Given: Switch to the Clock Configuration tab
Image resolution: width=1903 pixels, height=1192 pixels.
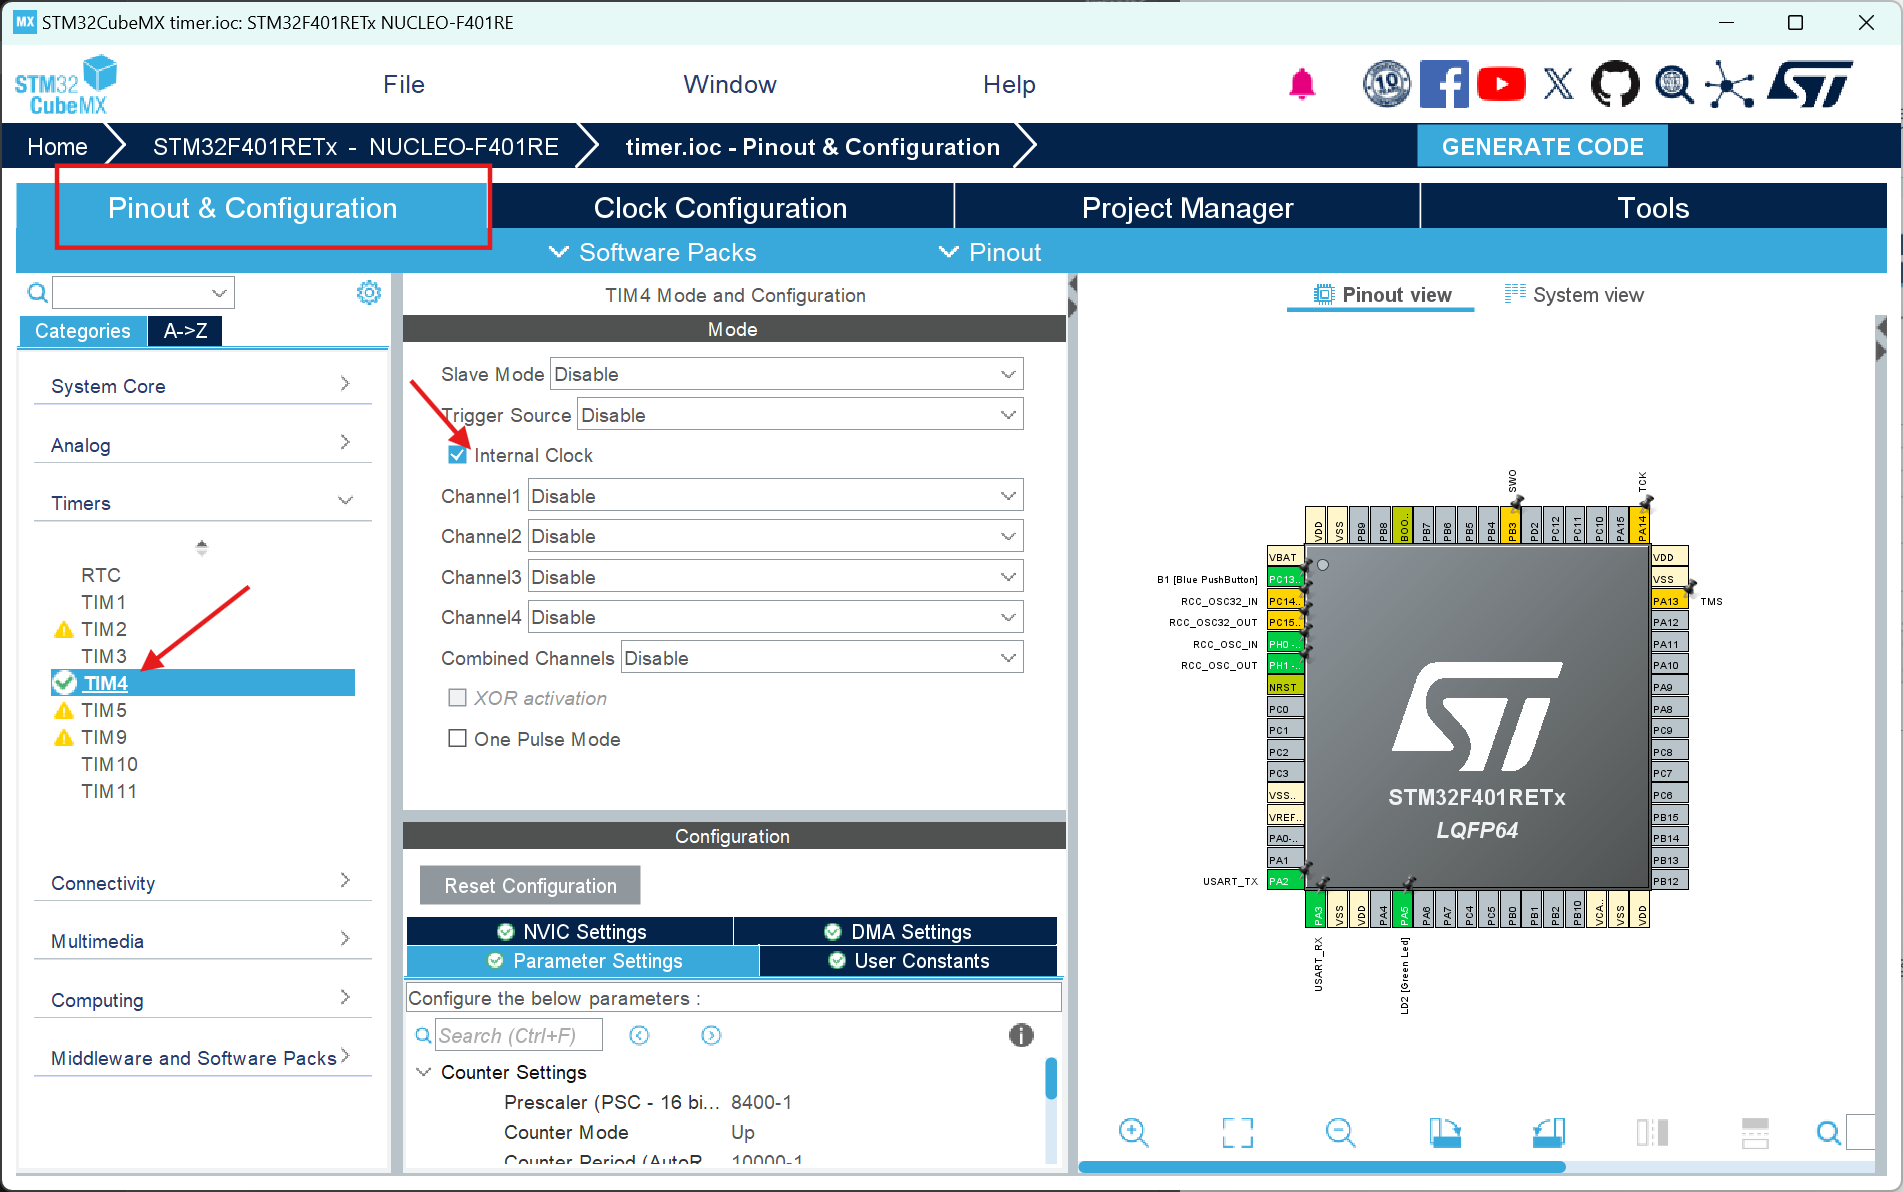Looking at the screenshot, I should click(x=720, y=208).
